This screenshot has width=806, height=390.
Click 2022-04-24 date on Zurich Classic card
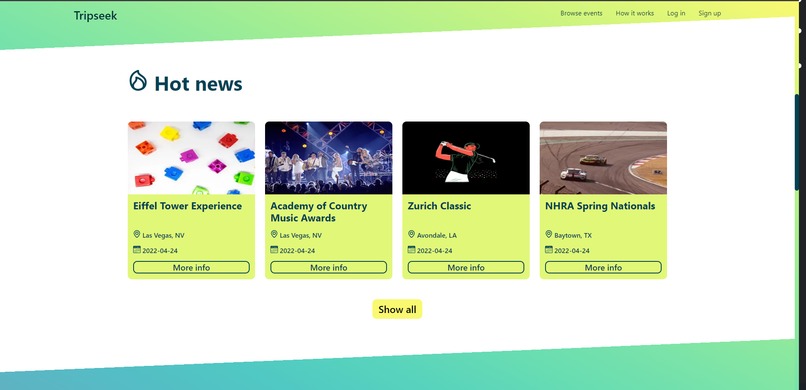tap(434, 251)
